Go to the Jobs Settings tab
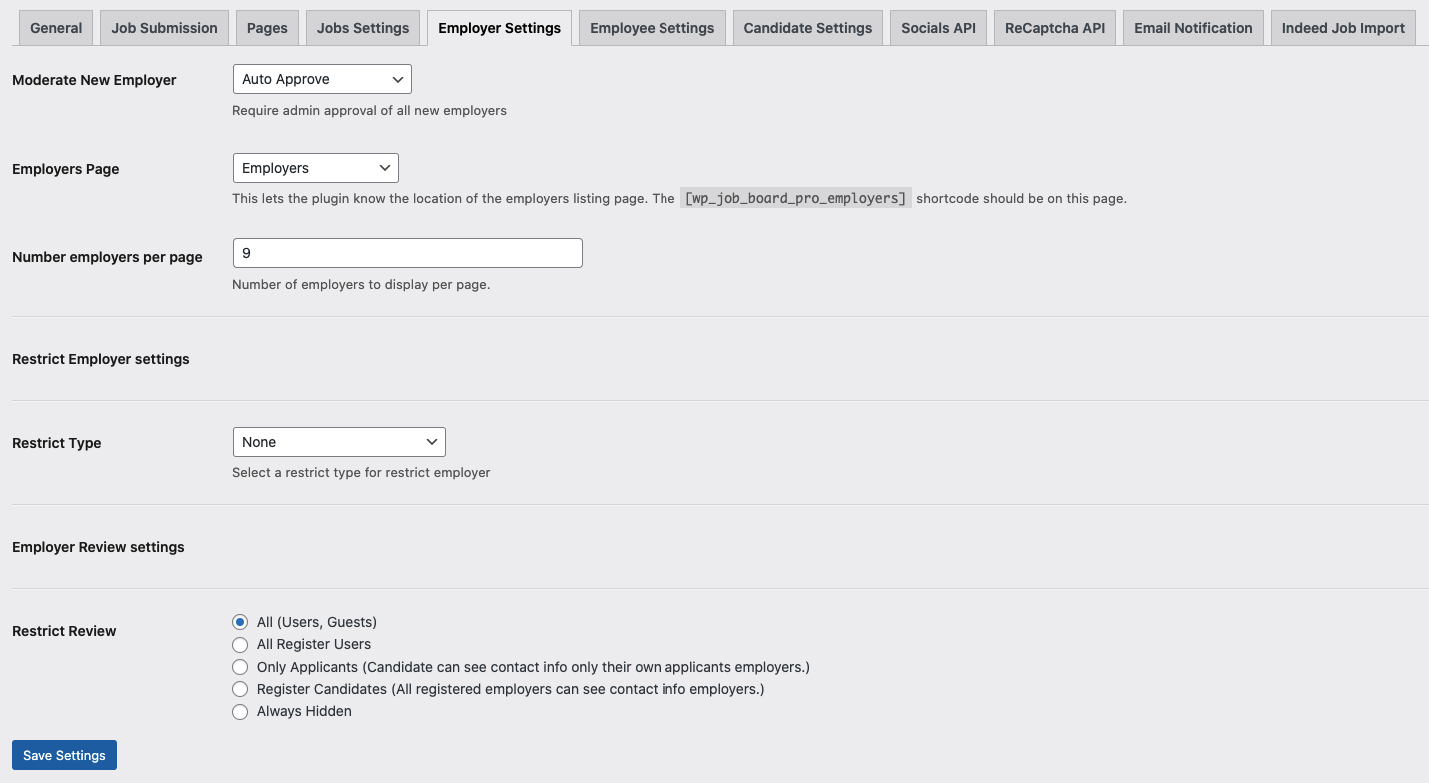The width and height of the screenshot is (1429, 783). click(363, 28)
